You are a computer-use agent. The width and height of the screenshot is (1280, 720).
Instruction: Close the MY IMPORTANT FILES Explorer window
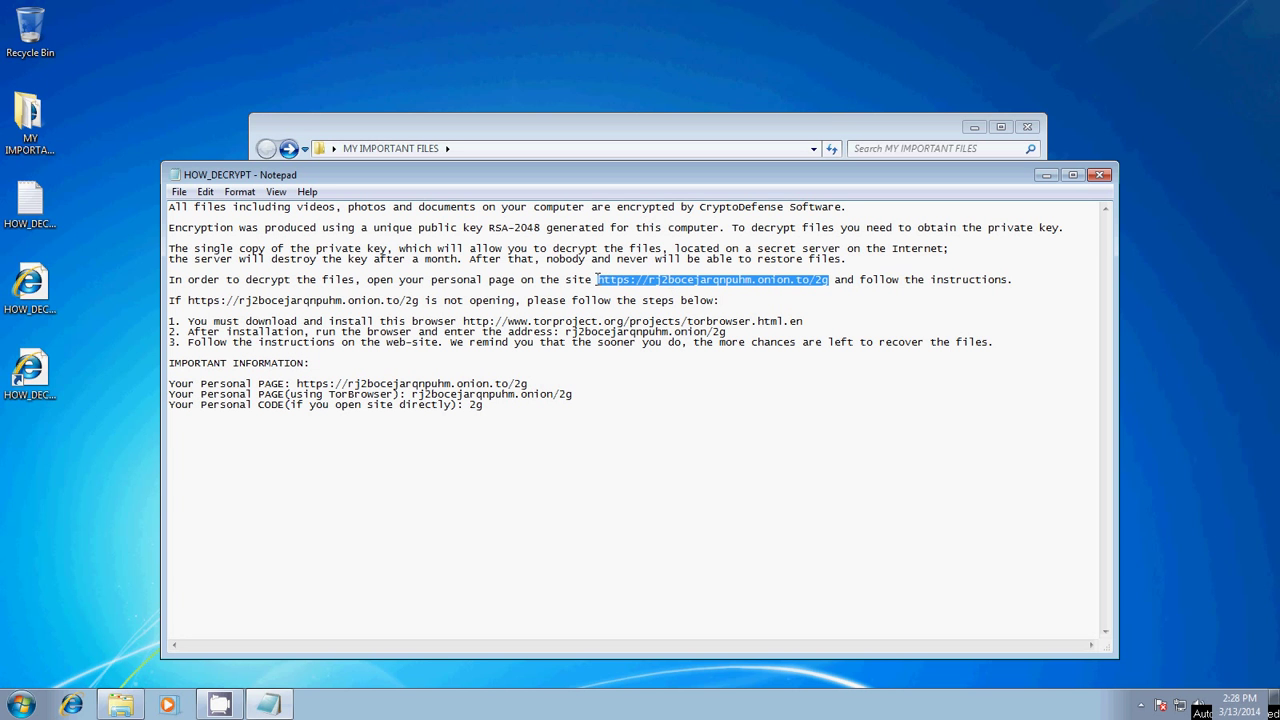click(x=1027, y=127)
